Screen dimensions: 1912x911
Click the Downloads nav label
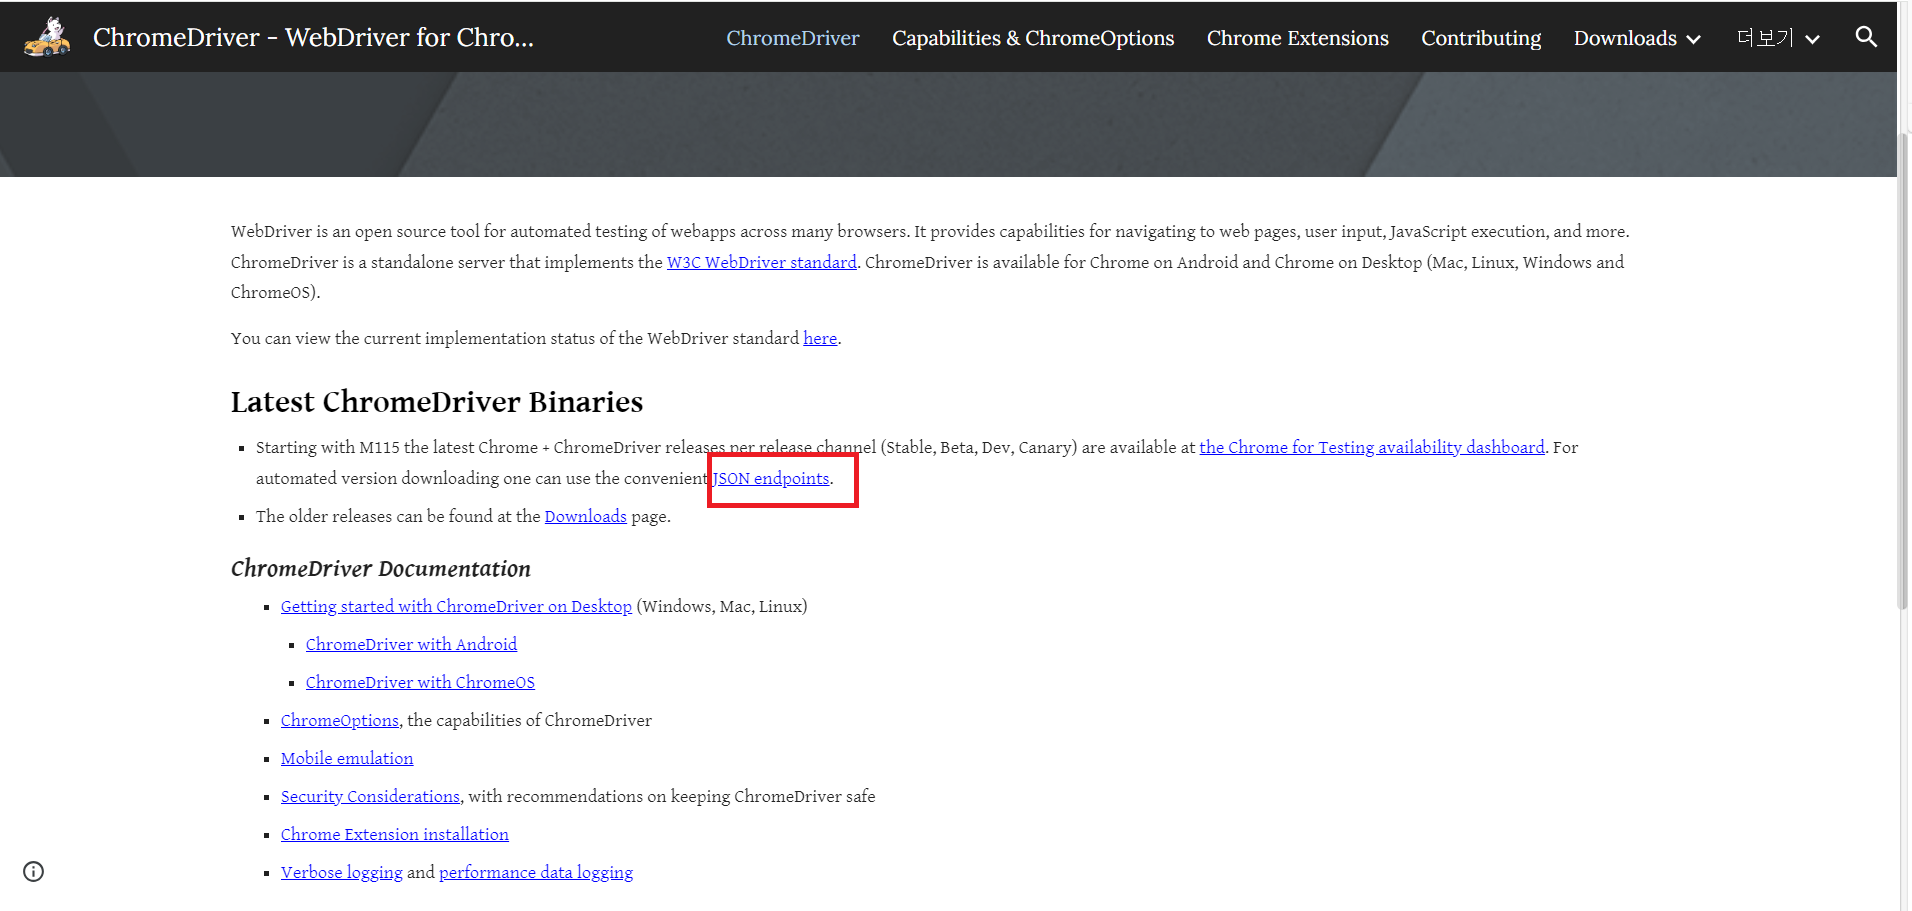point(1625,38)
